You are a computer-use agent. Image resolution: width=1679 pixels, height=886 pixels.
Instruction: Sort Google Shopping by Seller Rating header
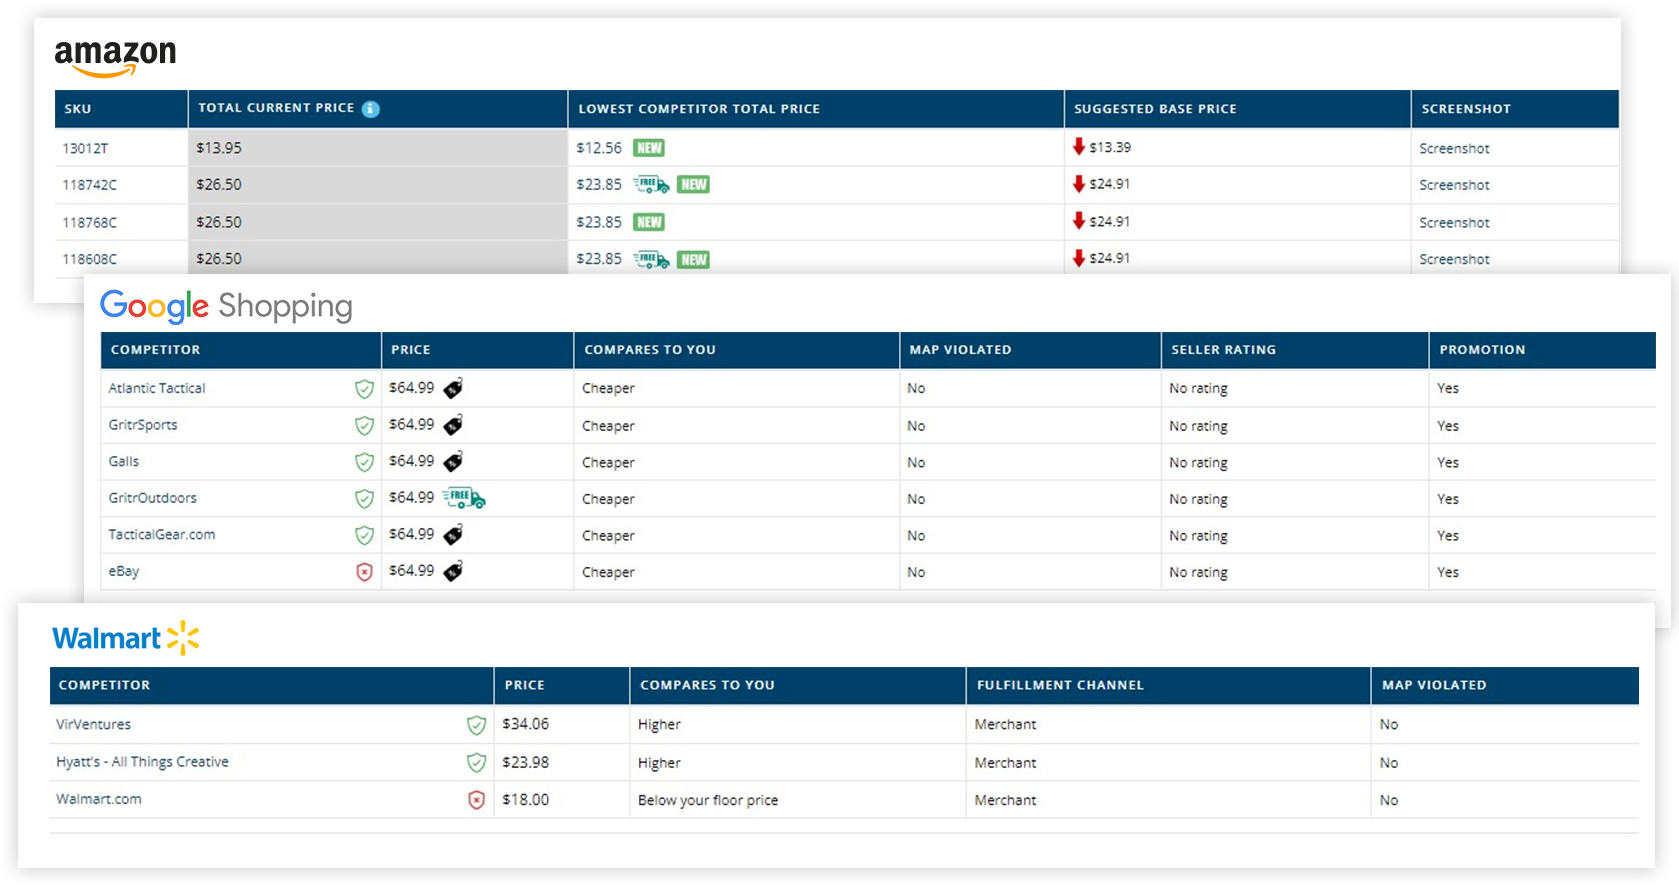[1223, 350]
